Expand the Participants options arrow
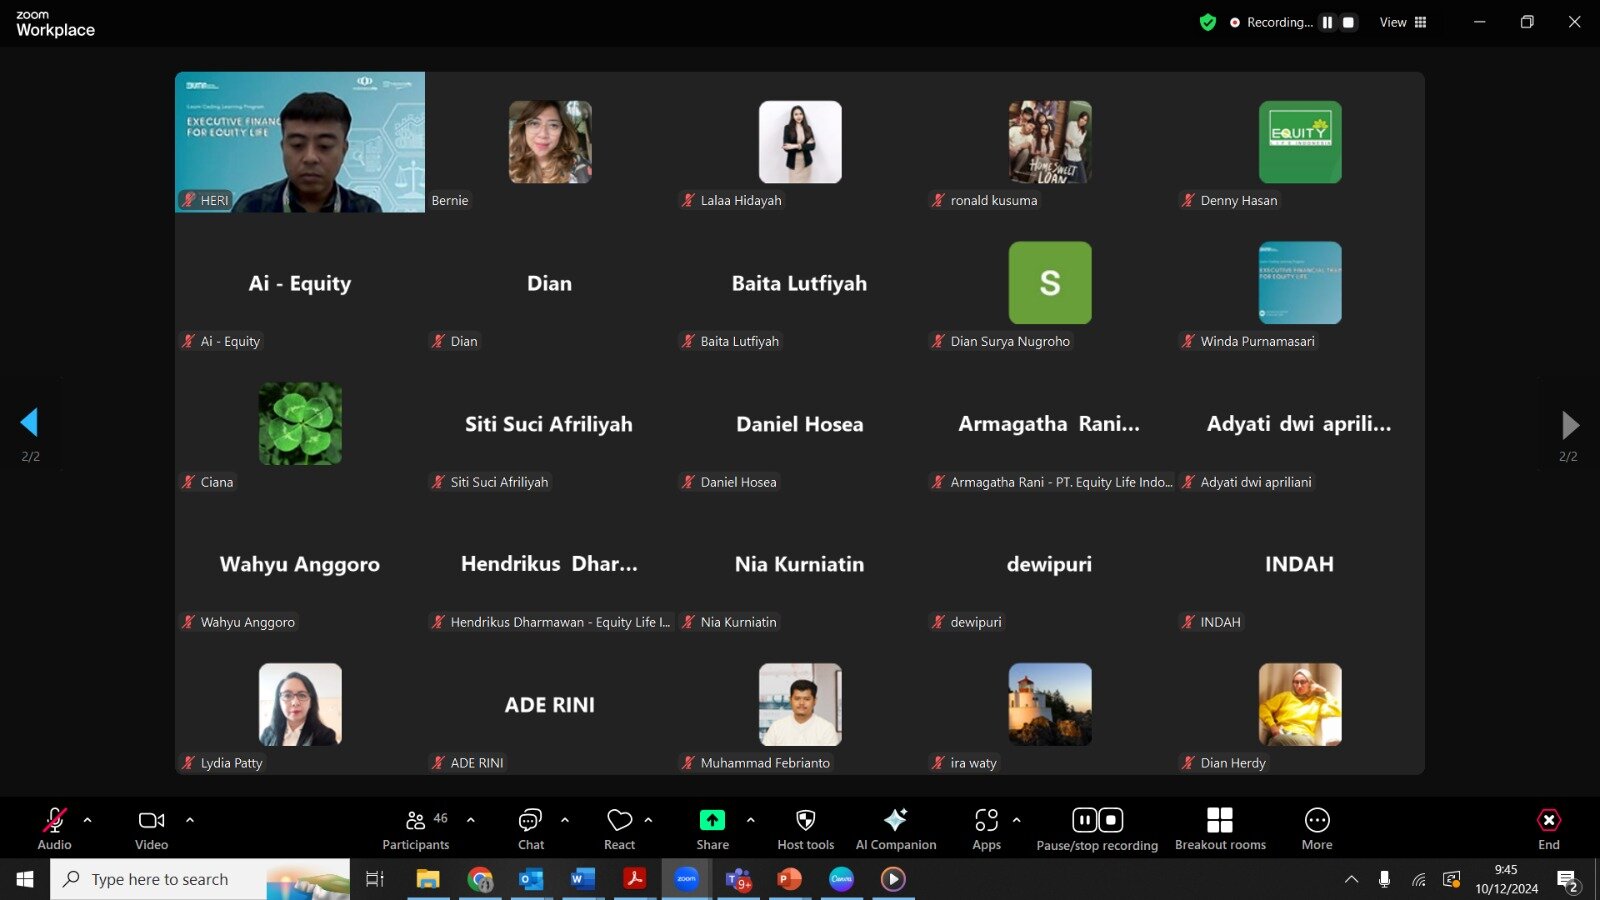 coord(471,820)
